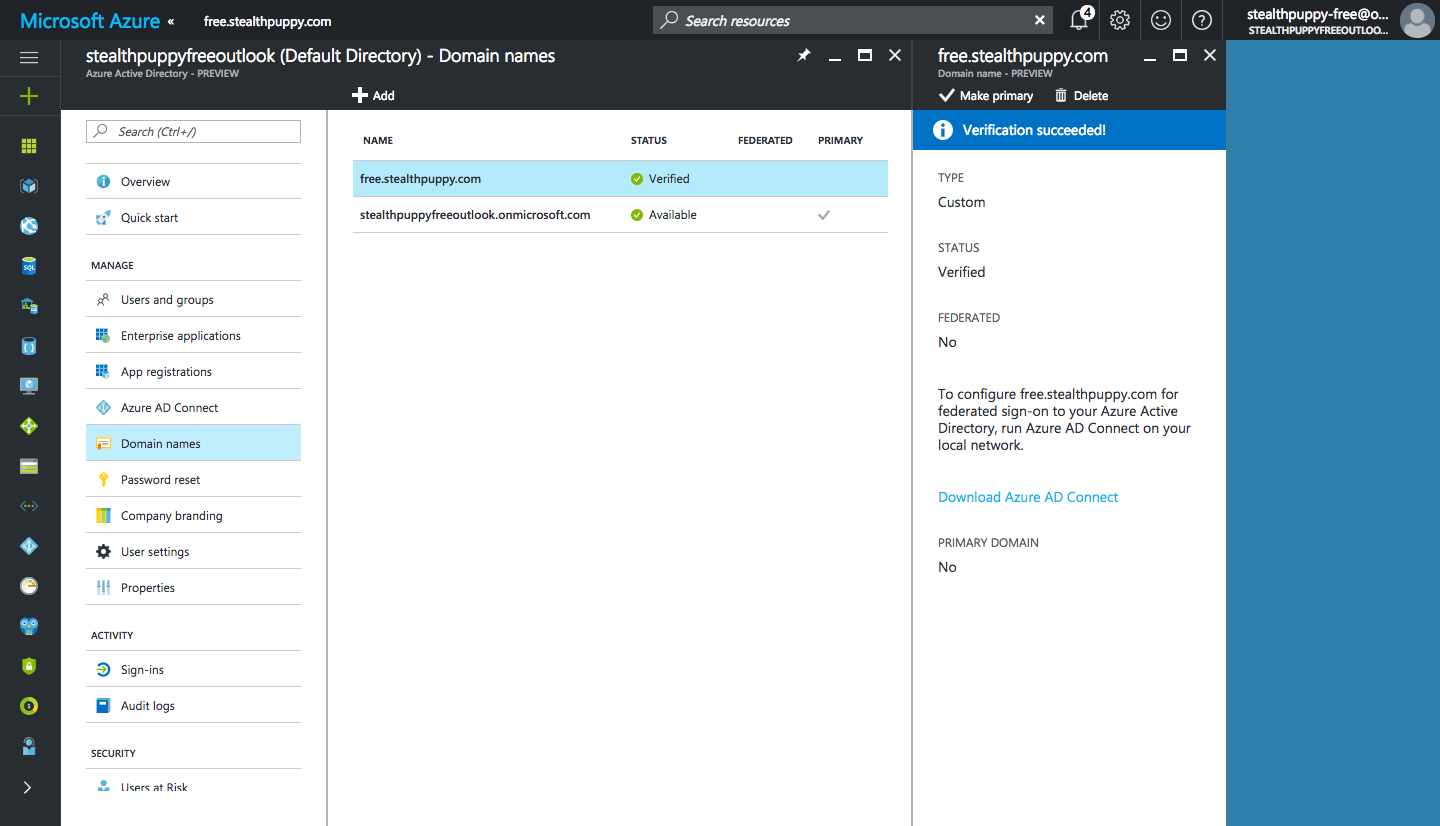This screenshot has height=826, width=1440.
Task: Expand More services chevron at sidebar bottom
Action: [27, 788]
